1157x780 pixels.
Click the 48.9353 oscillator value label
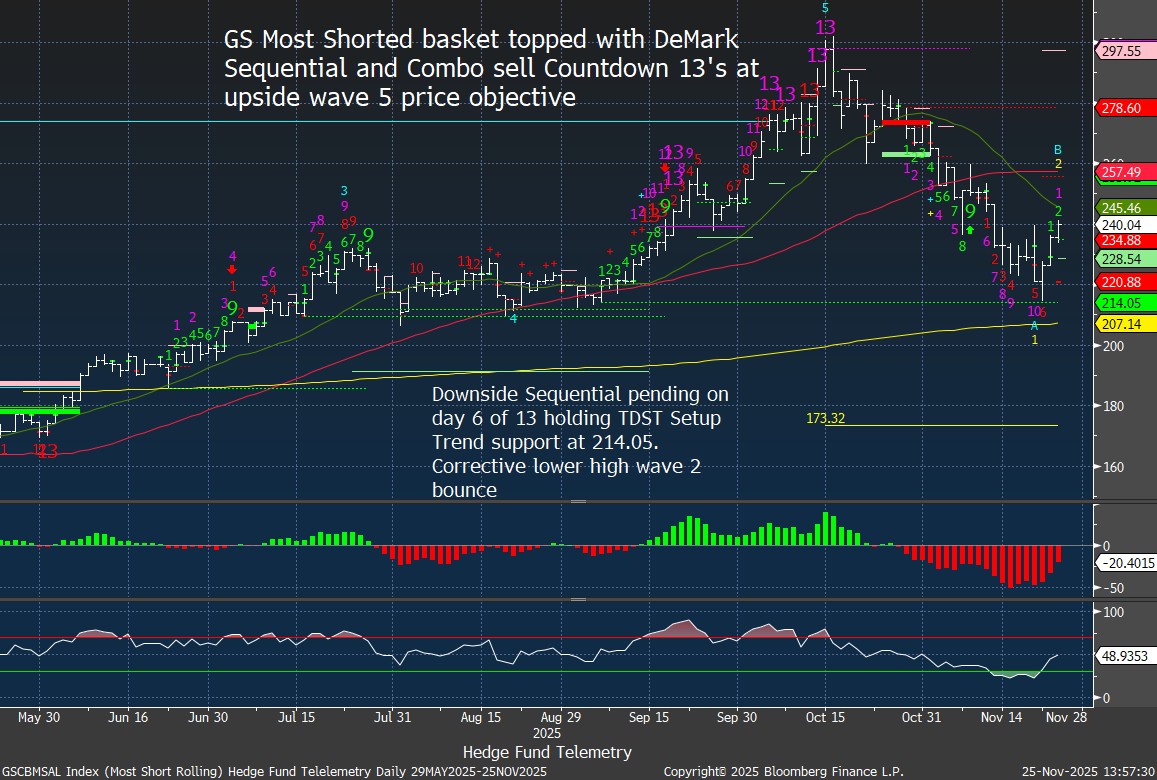click(x=1127, y=656)
